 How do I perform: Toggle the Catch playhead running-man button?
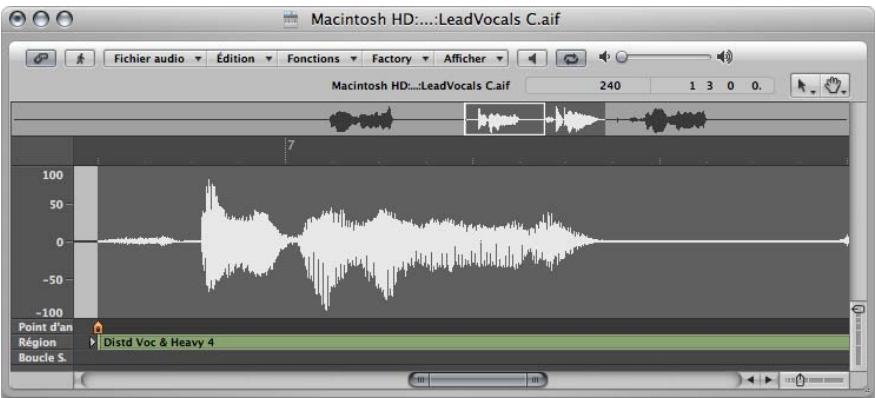point(79,58)
